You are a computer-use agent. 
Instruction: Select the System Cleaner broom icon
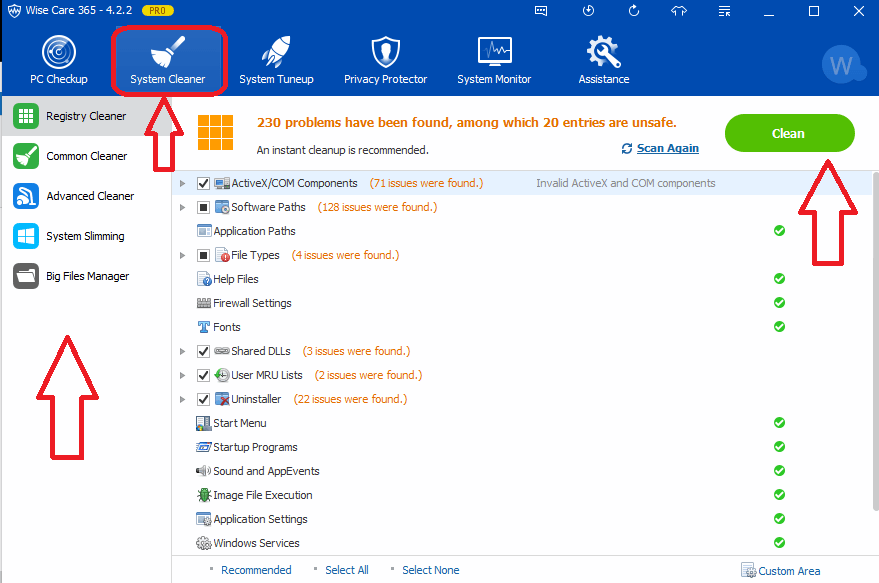pos(168,52)
